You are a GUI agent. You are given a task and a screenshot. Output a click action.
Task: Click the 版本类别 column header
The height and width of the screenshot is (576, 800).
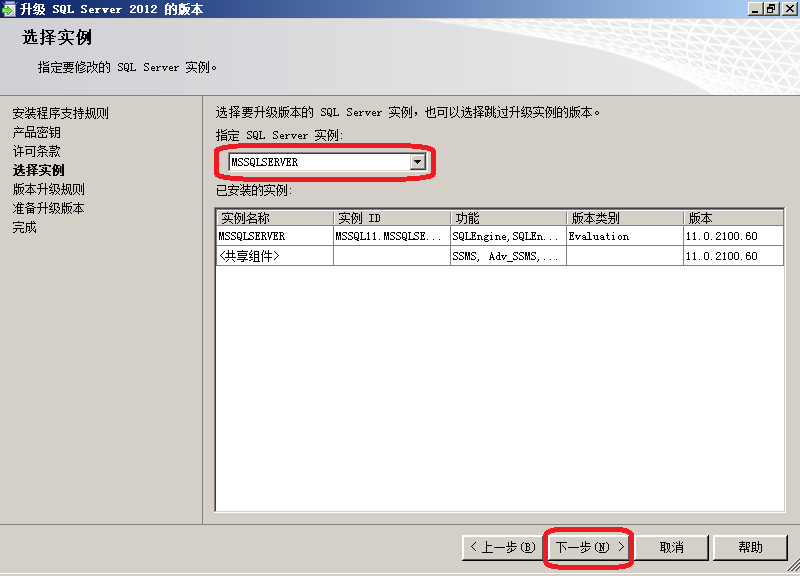pos(625,218)
